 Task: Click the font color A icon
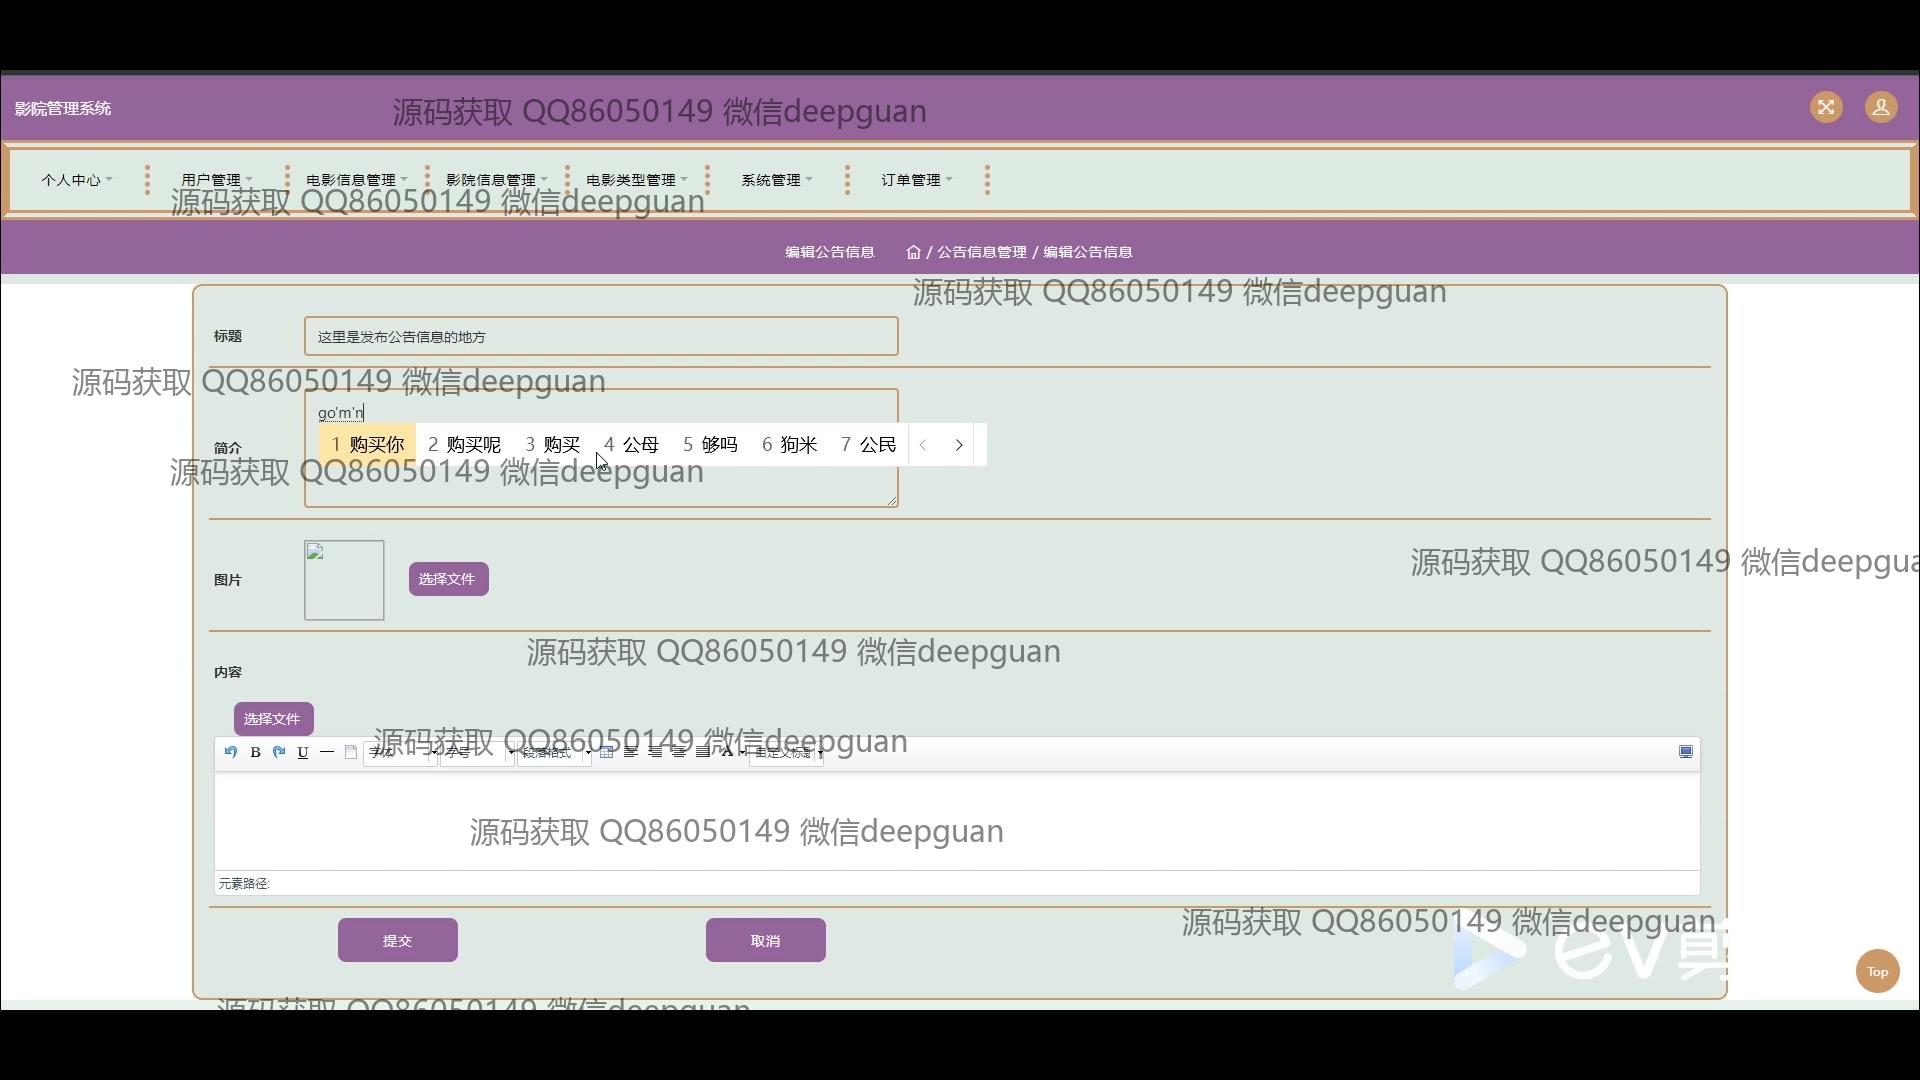727,752
